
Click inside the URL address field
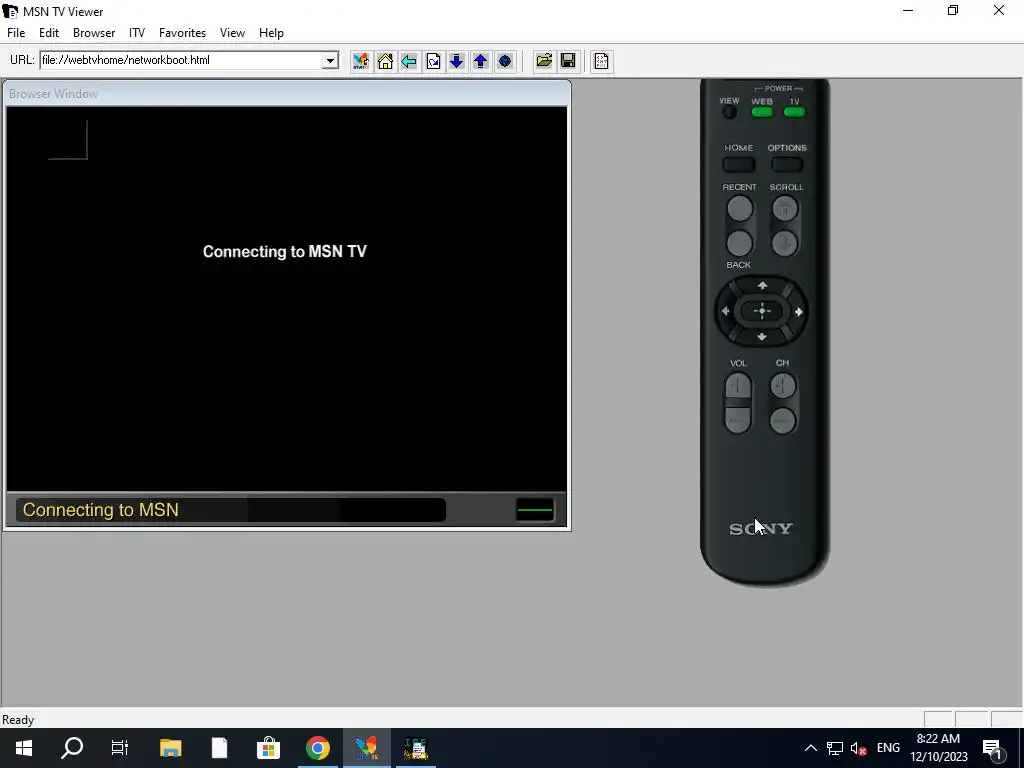182,60
